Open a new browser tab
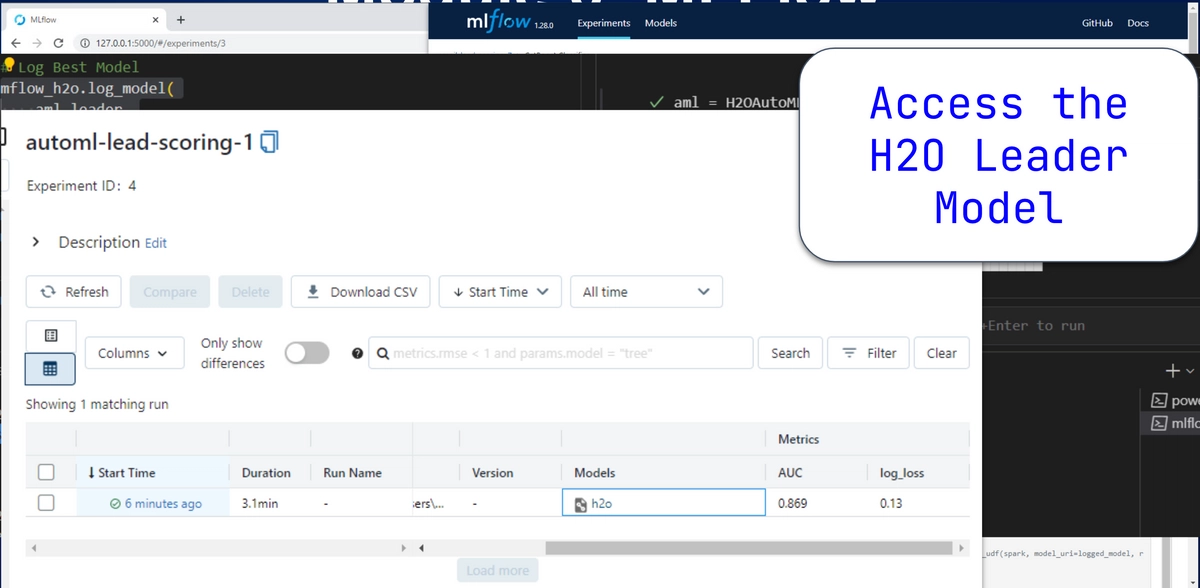 pos(180,19)
